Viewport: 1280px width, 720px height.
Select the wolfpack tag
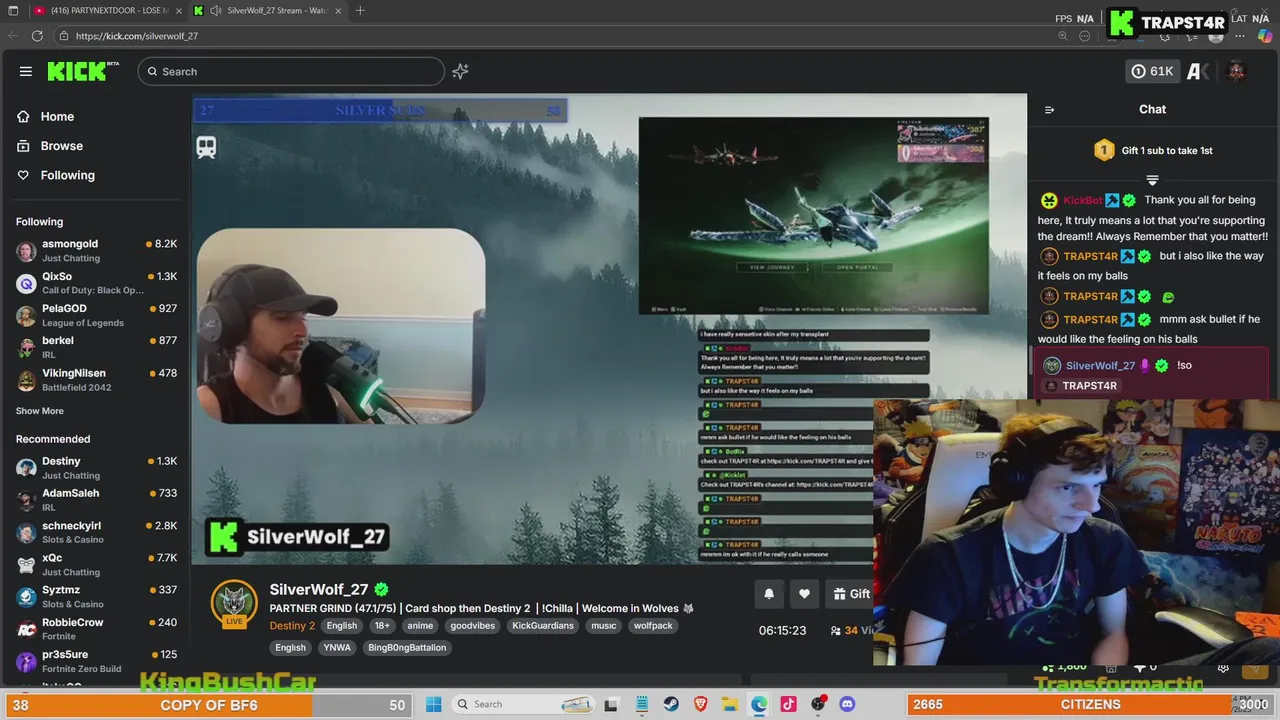click(x=653, y=626)
